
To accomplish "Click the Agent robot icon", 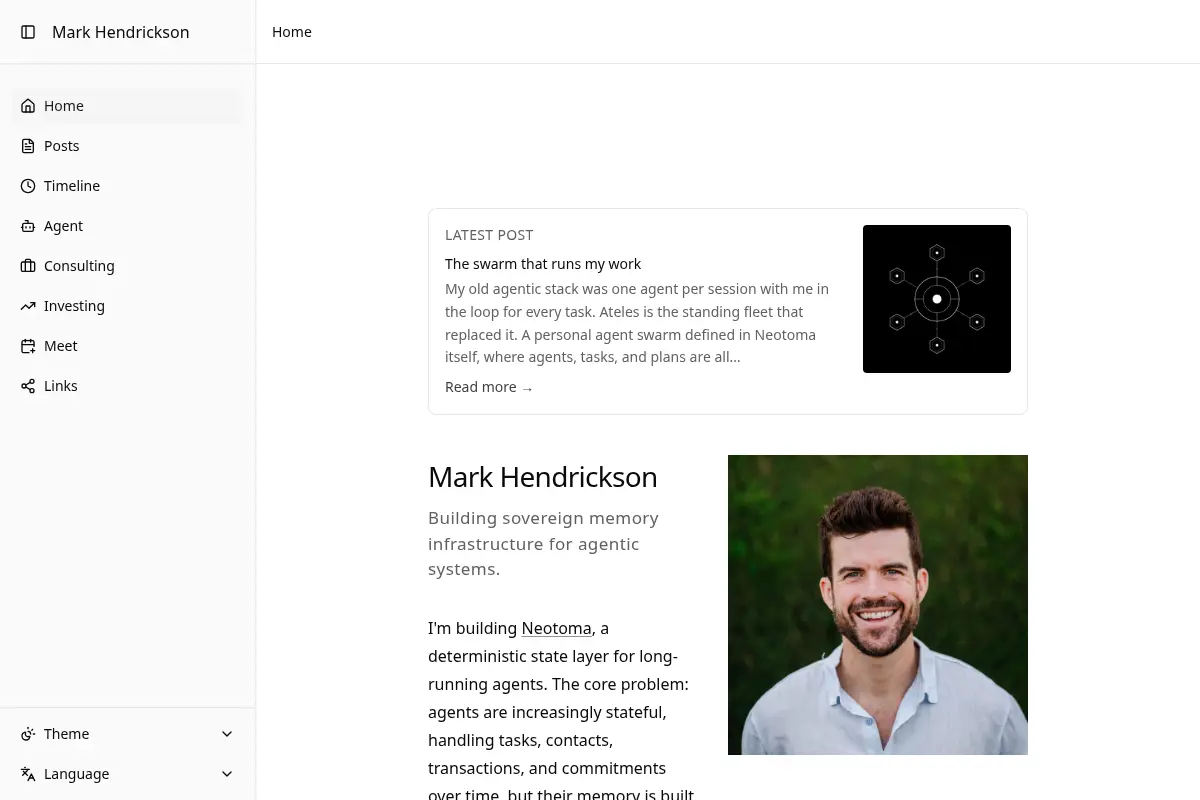I will click(28, 226).
